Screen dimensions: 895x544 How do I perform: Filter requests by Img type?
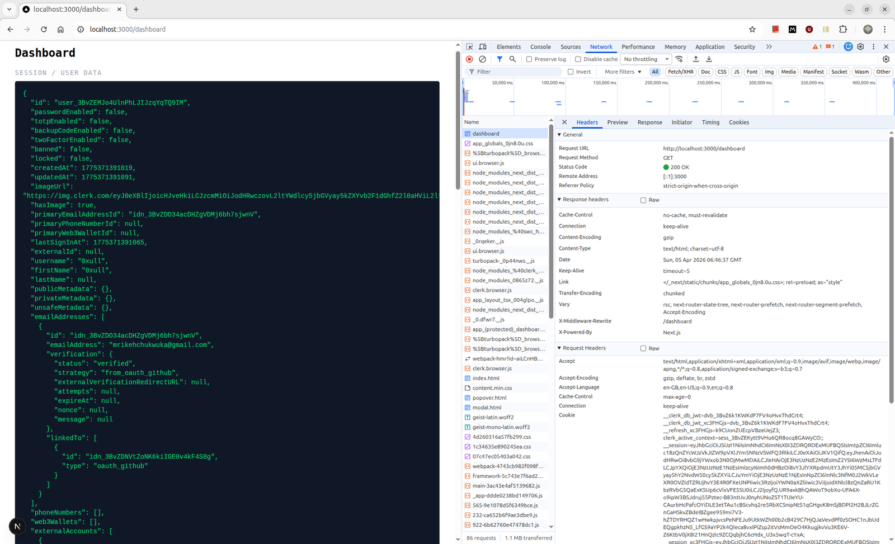[x=769, y=72]
